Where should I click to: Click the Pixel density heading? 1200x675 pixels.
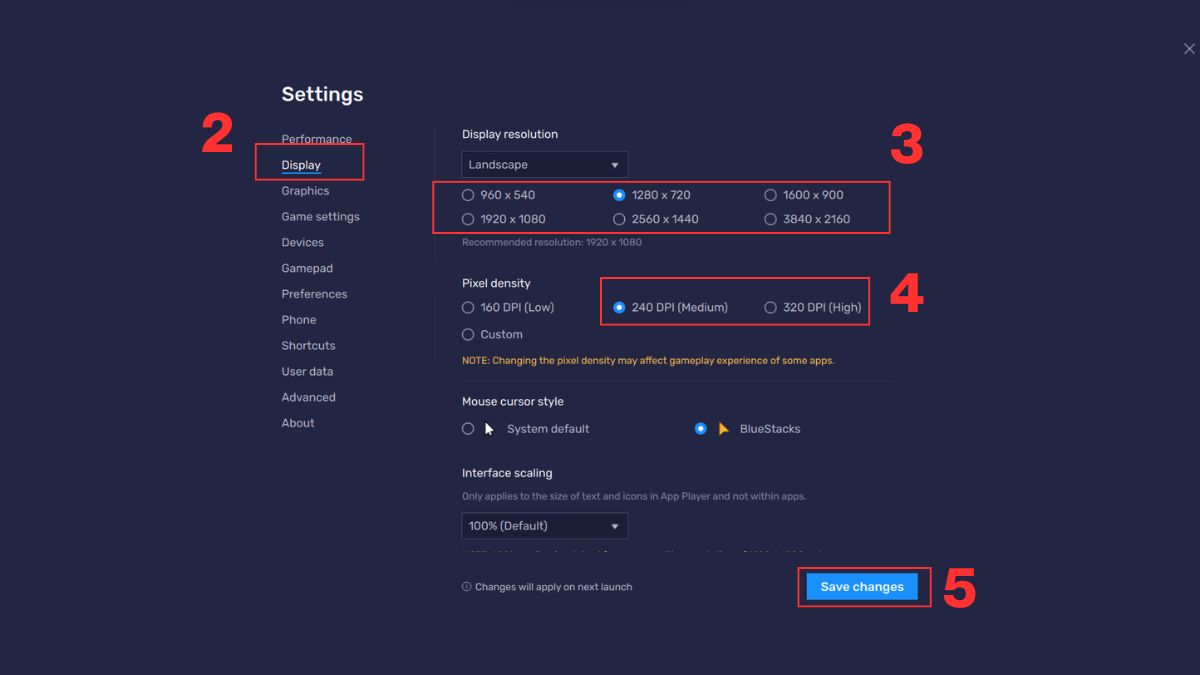(496, 284)
